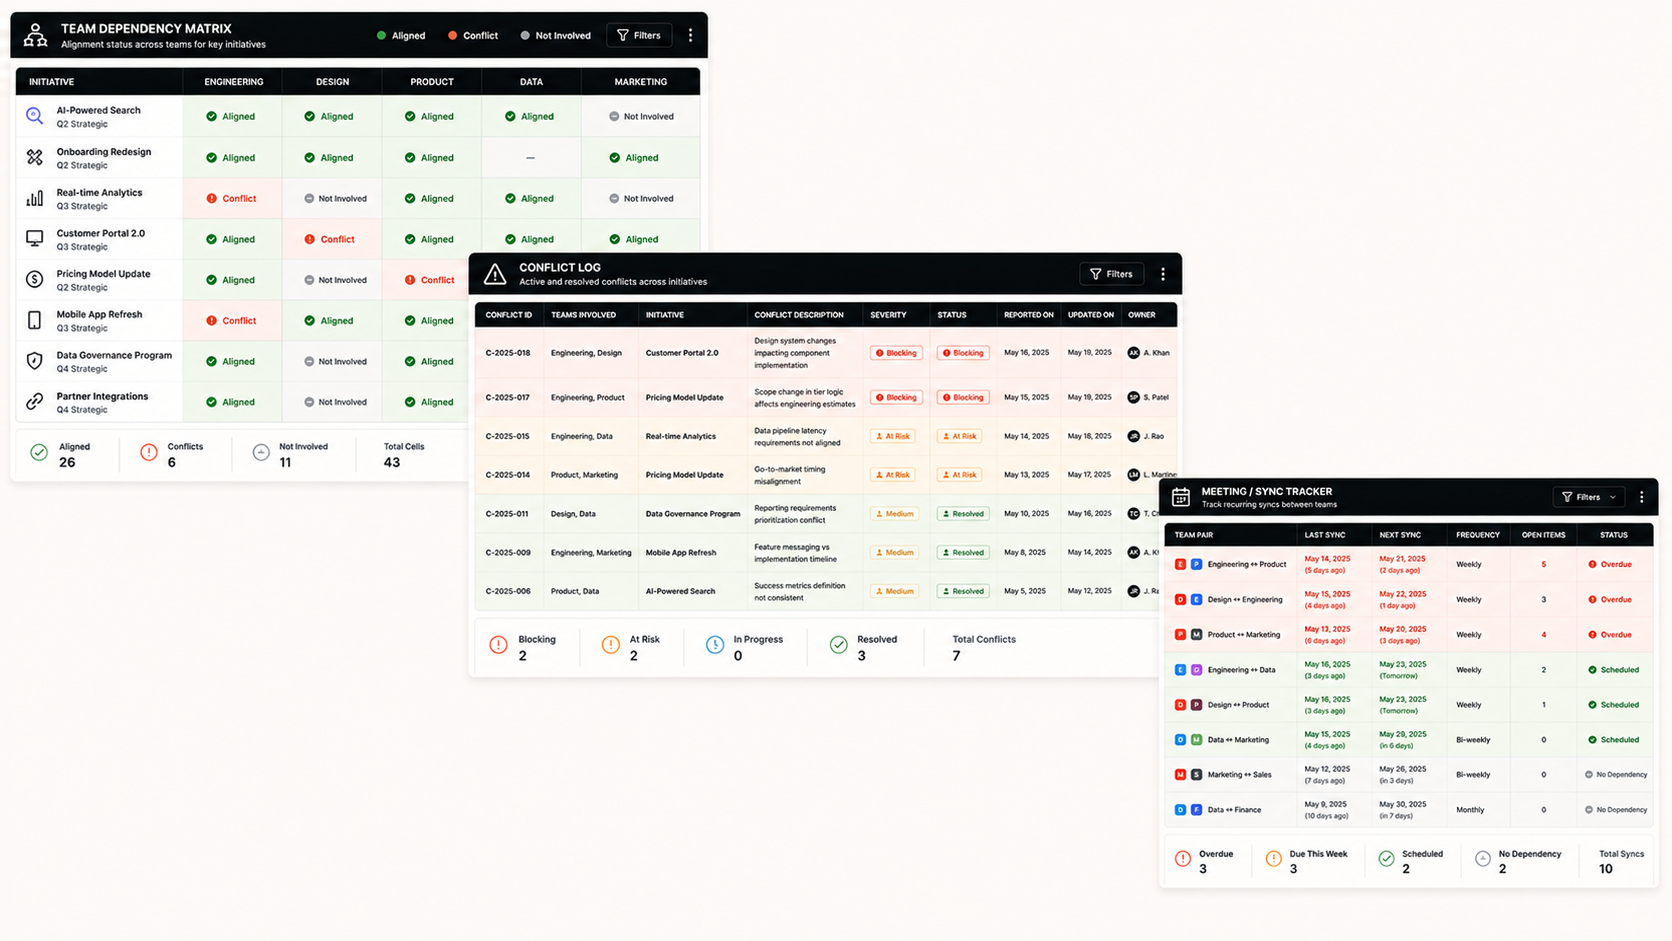Click the Onboarding Redesign tools icon

coord(35,157)
